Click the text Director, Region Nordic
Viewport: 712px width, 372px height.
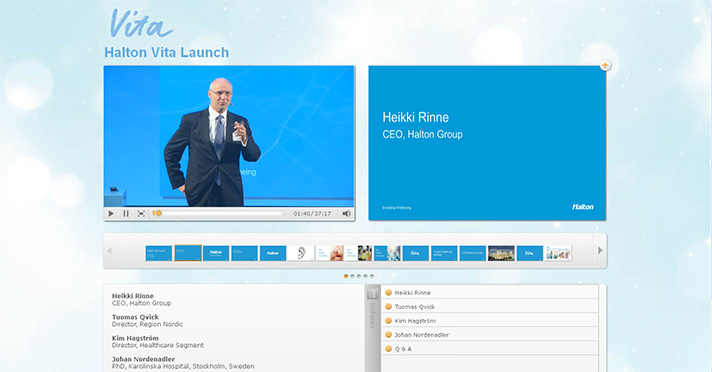click(x=147, y=324)
